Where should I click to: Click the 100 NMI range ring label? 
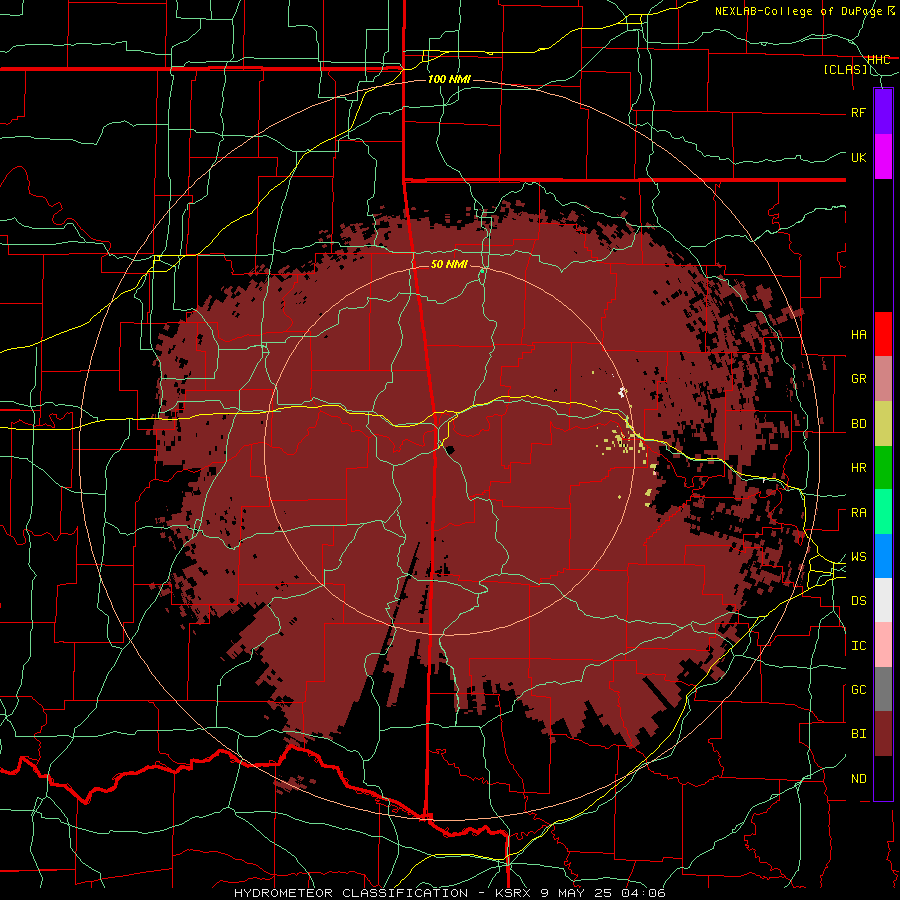pyautogui.click(x=449, y=79)
